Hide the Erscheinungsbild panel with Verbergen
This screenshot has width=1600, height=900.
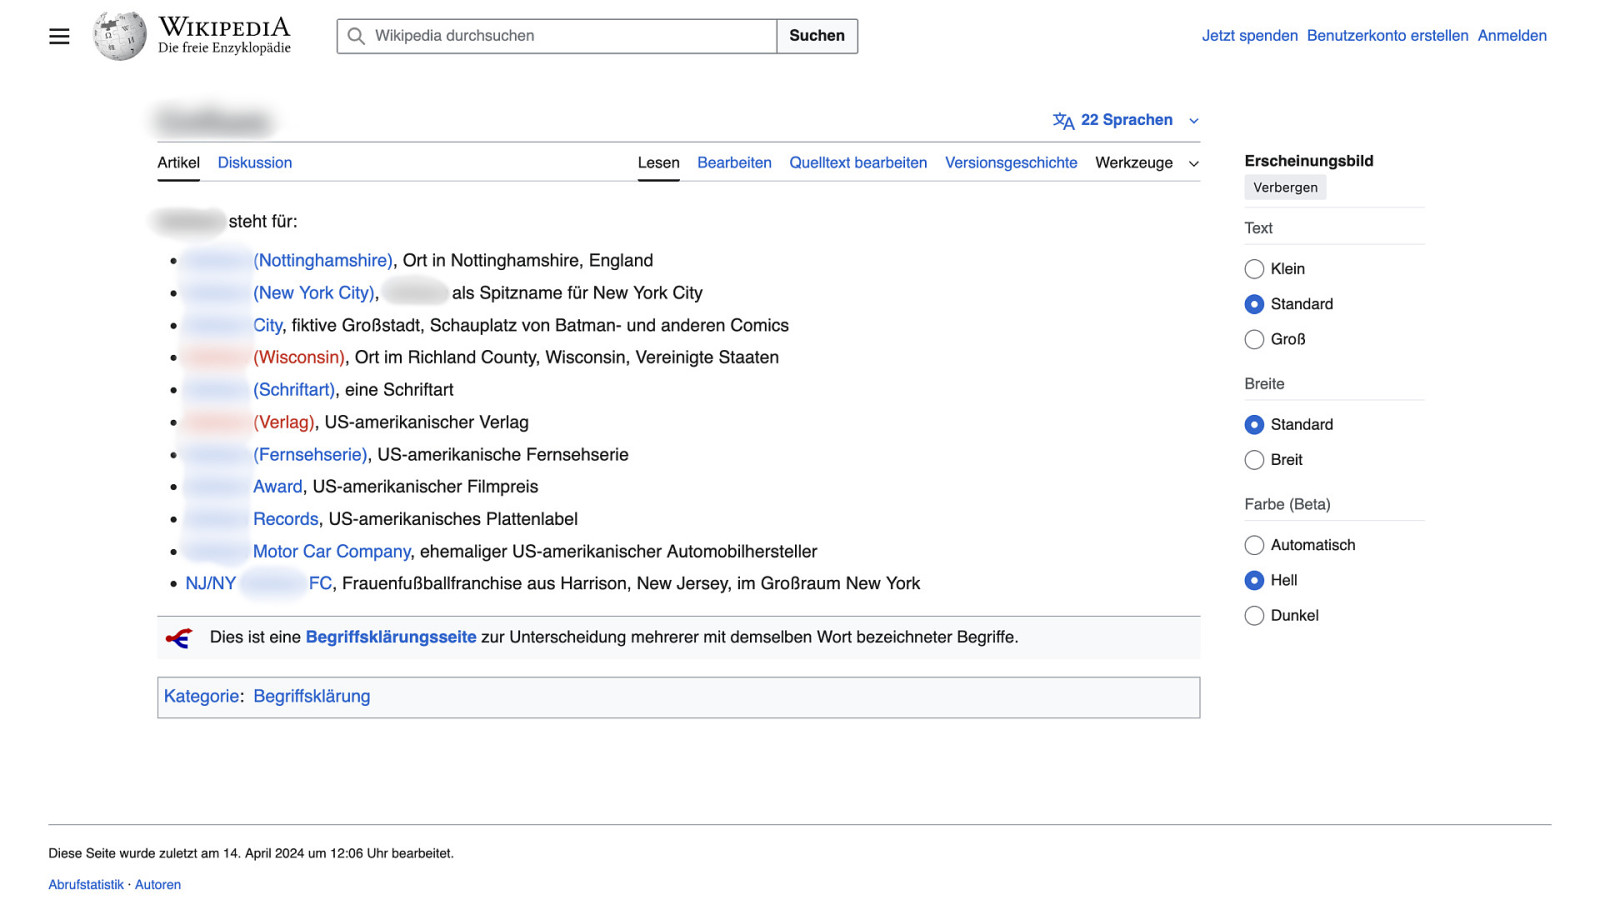pyautogui.click(x=1285, y=188)
